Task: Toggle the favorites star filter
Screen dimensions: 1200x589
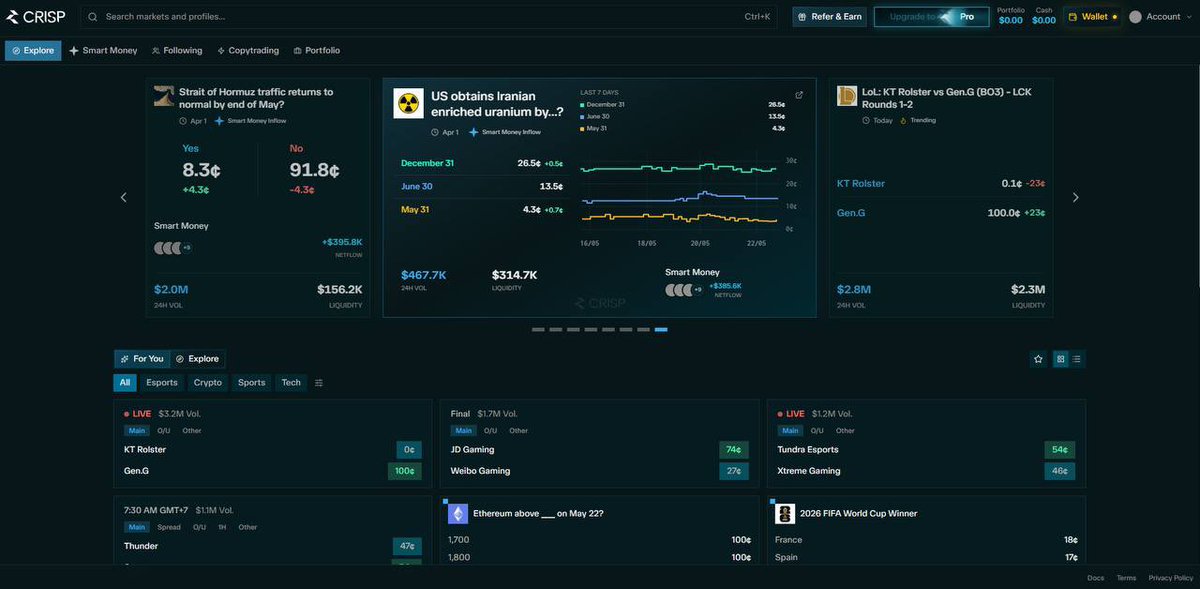Action: pyautogui.click(x=1038, y=359)
